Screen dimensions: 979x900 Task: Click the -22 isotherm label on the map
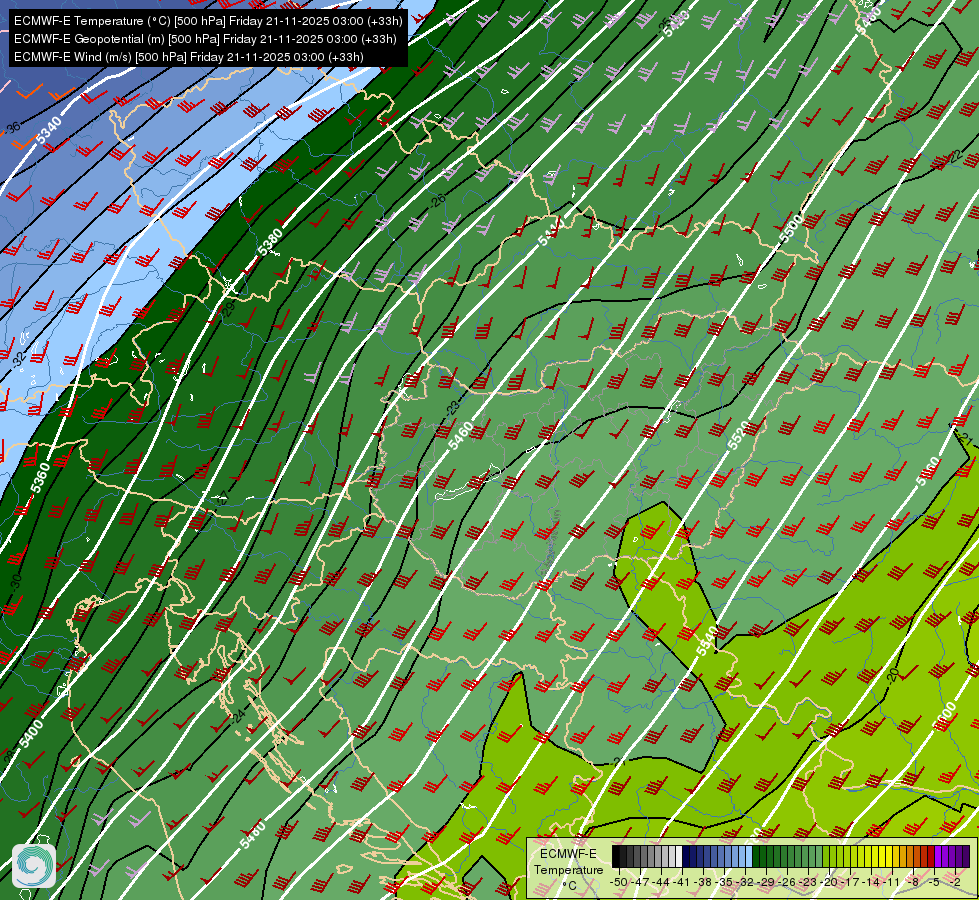click(x=953, y=157)
